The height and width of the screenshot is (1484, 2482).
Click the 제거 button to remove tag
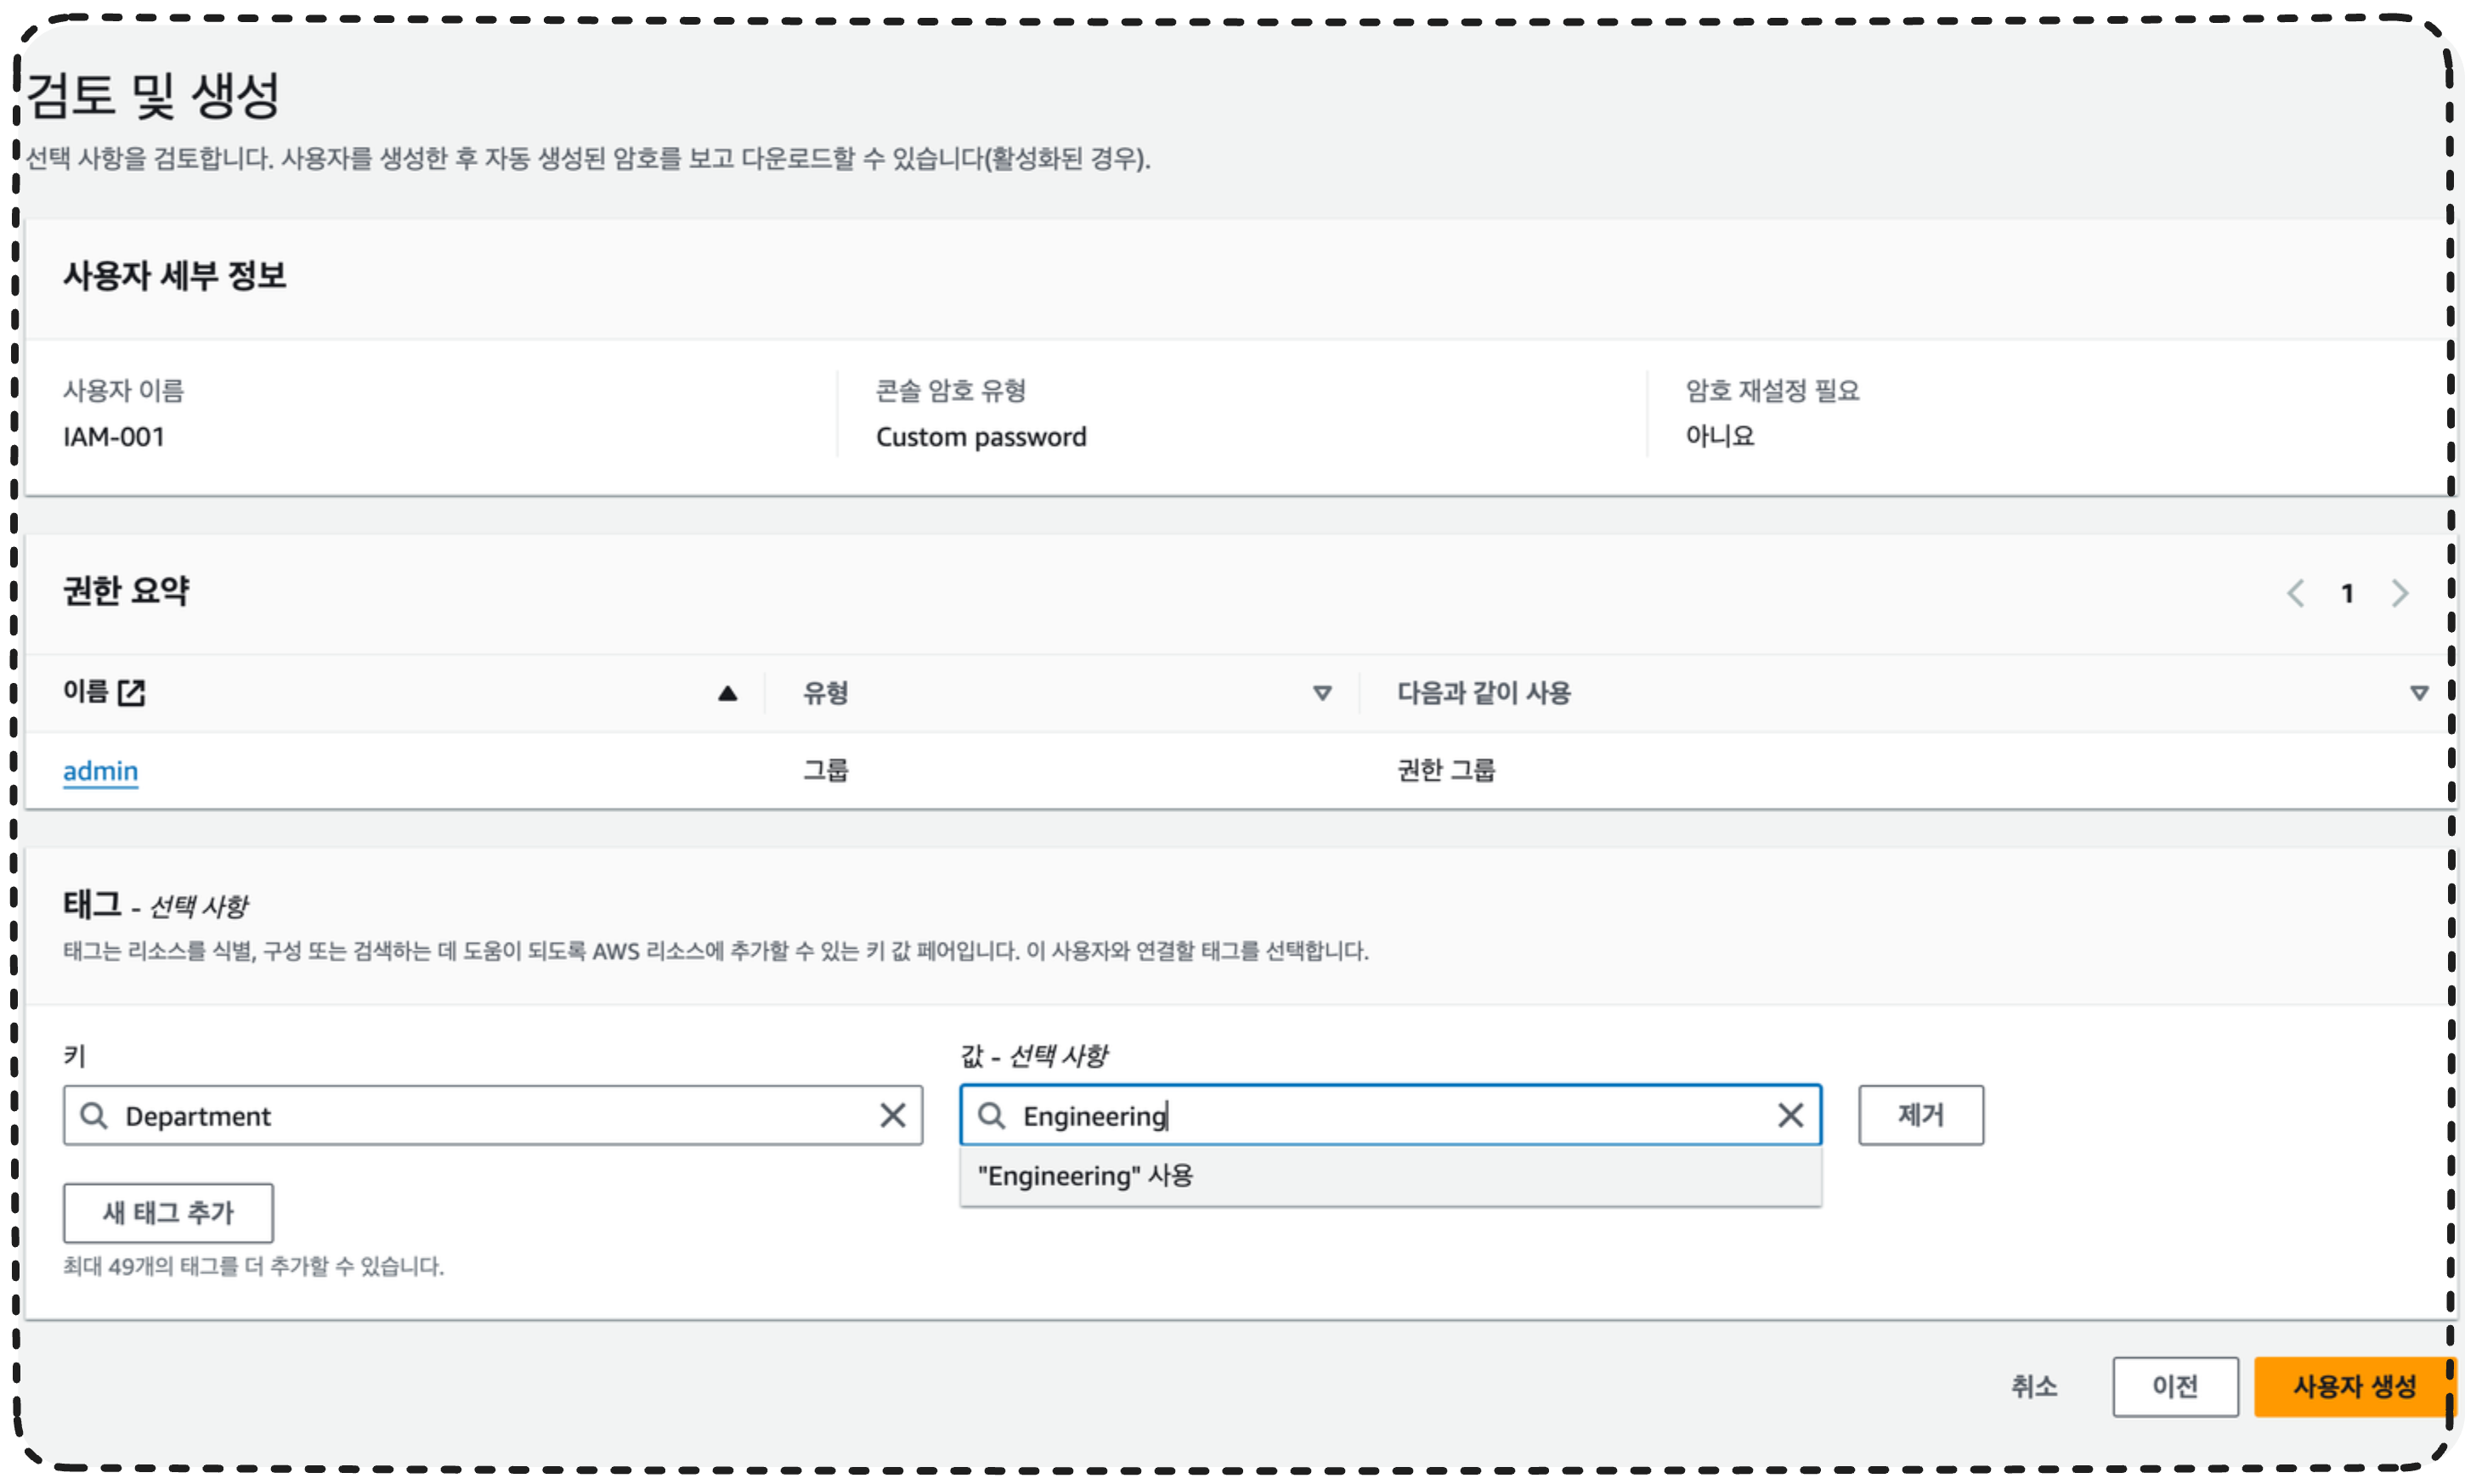point(1920,1115)
